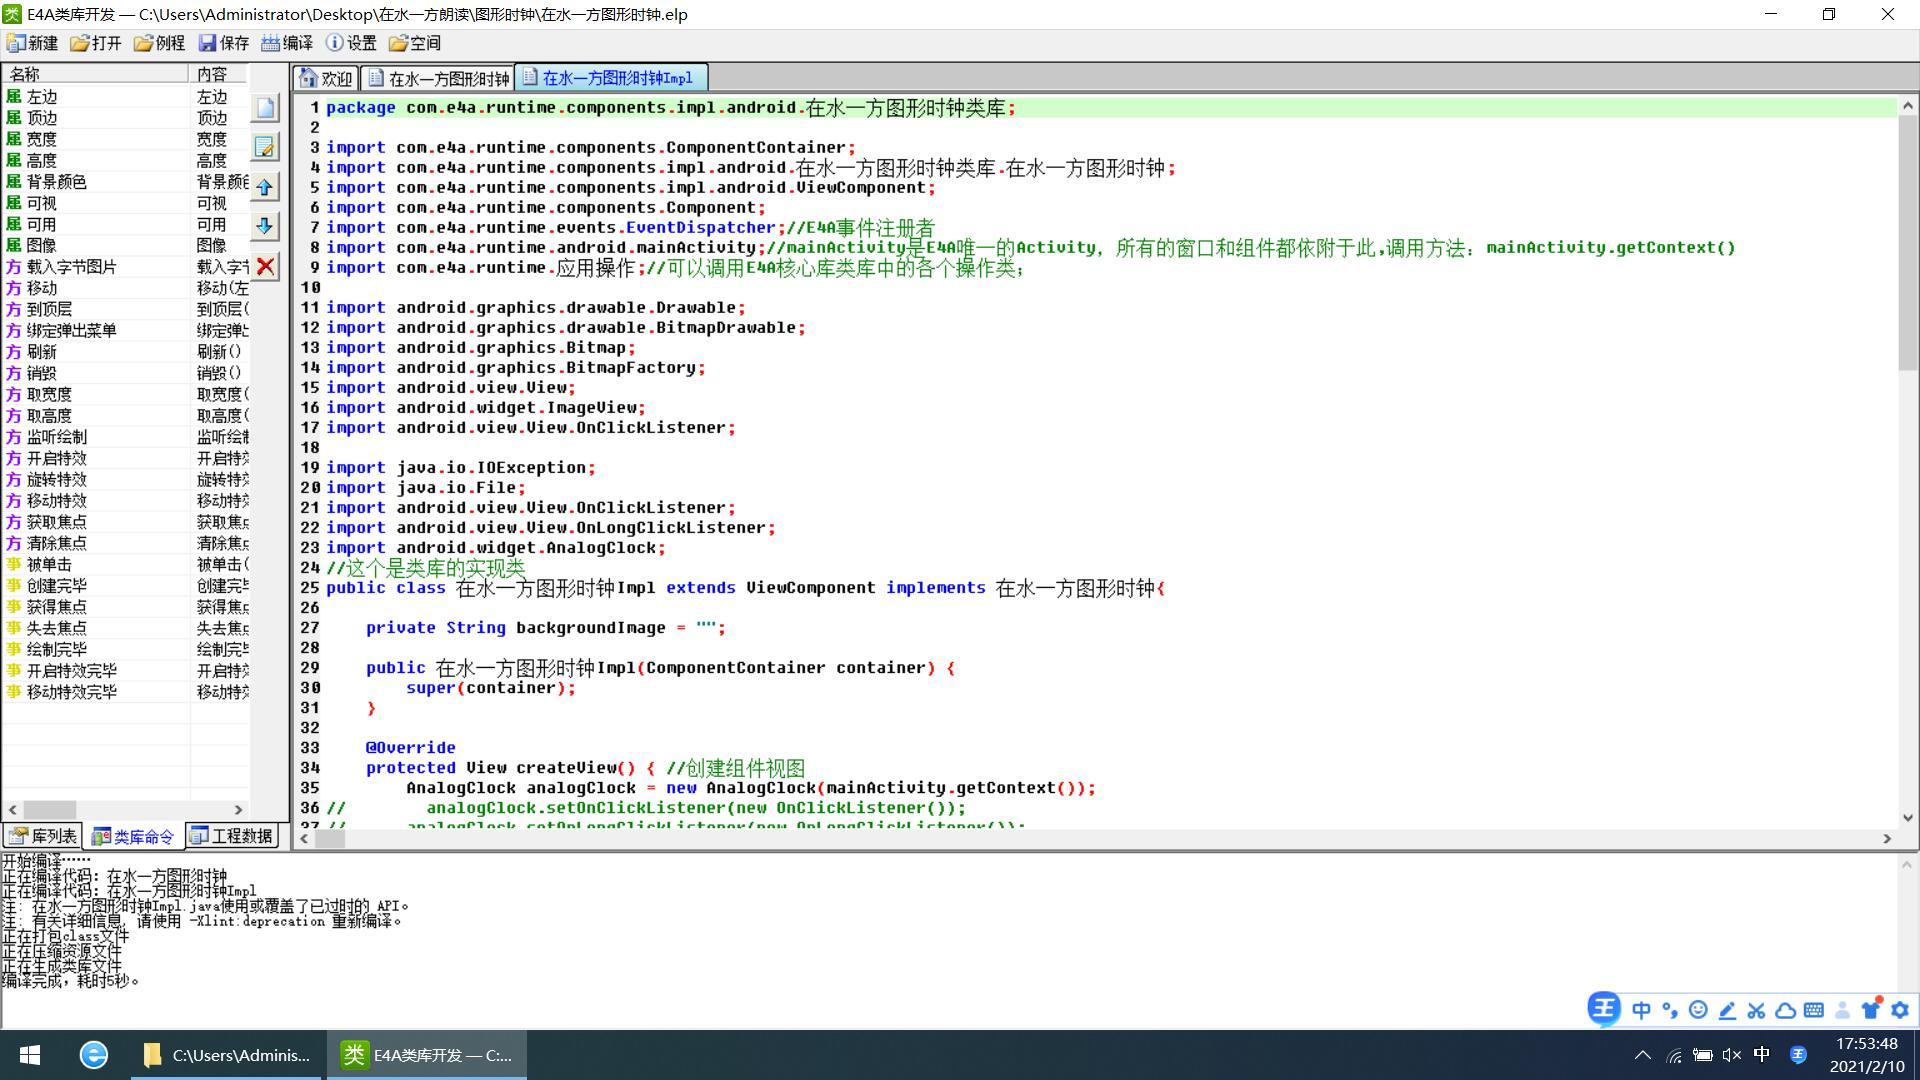Select the 监听绘制 method row
Screen dimensions: 1920x1080
click(125, 437)
